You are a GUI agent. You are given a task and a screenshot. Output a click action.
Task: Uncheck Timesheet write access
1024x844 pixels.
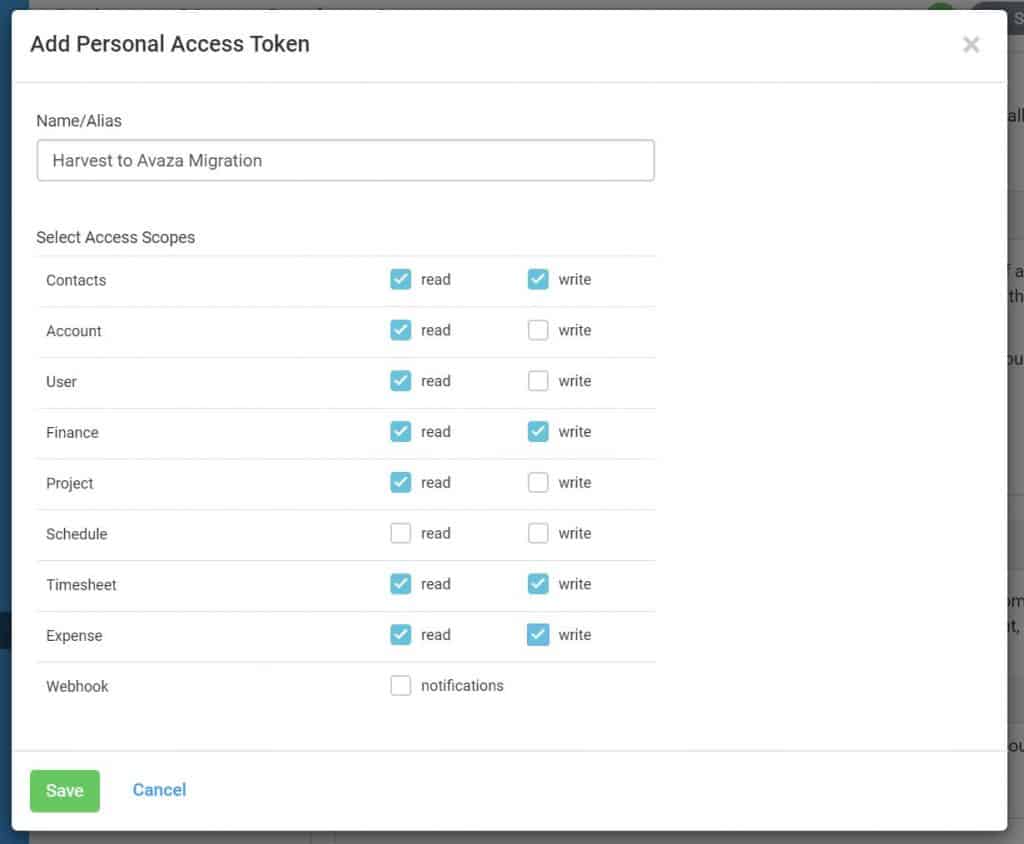click(x=538, y=584)
